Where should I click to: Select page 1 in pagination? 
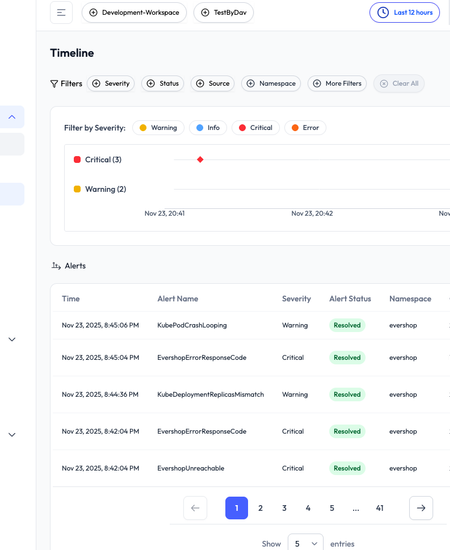tap(236, 508)
